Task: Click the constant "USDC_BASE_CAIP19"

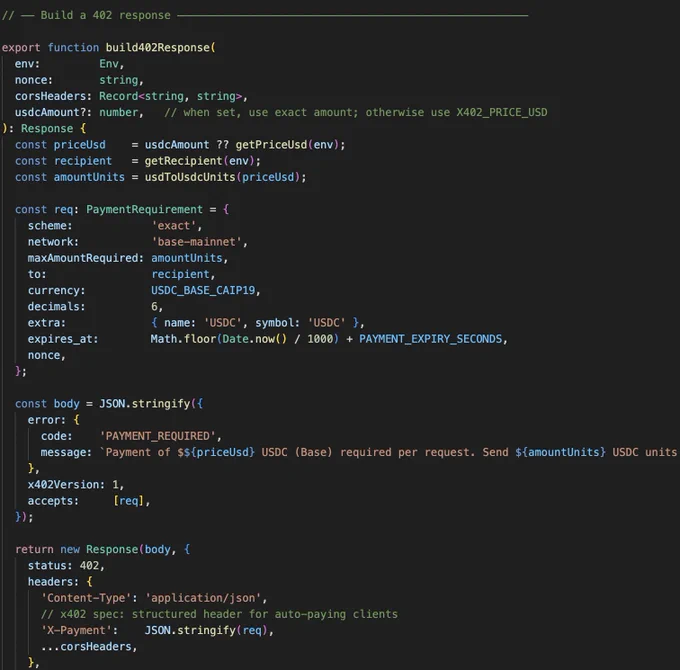Action: [203, 291]
